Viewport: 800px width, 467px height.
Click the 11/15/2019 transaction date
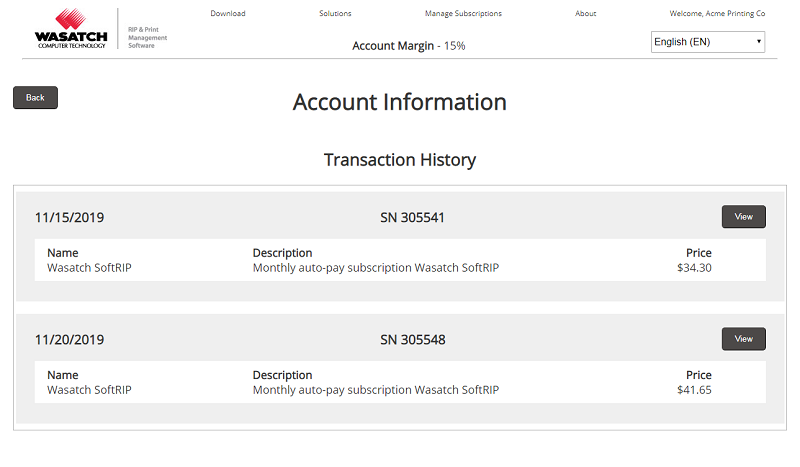(69, 218)
